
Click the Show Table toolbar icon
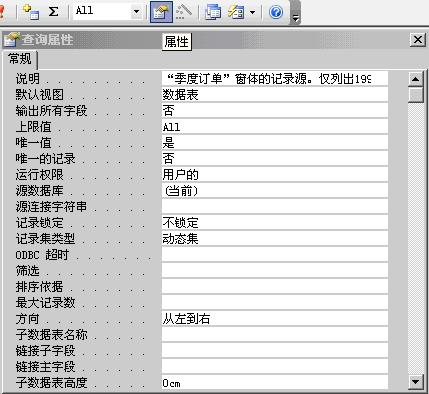point(31,12)
